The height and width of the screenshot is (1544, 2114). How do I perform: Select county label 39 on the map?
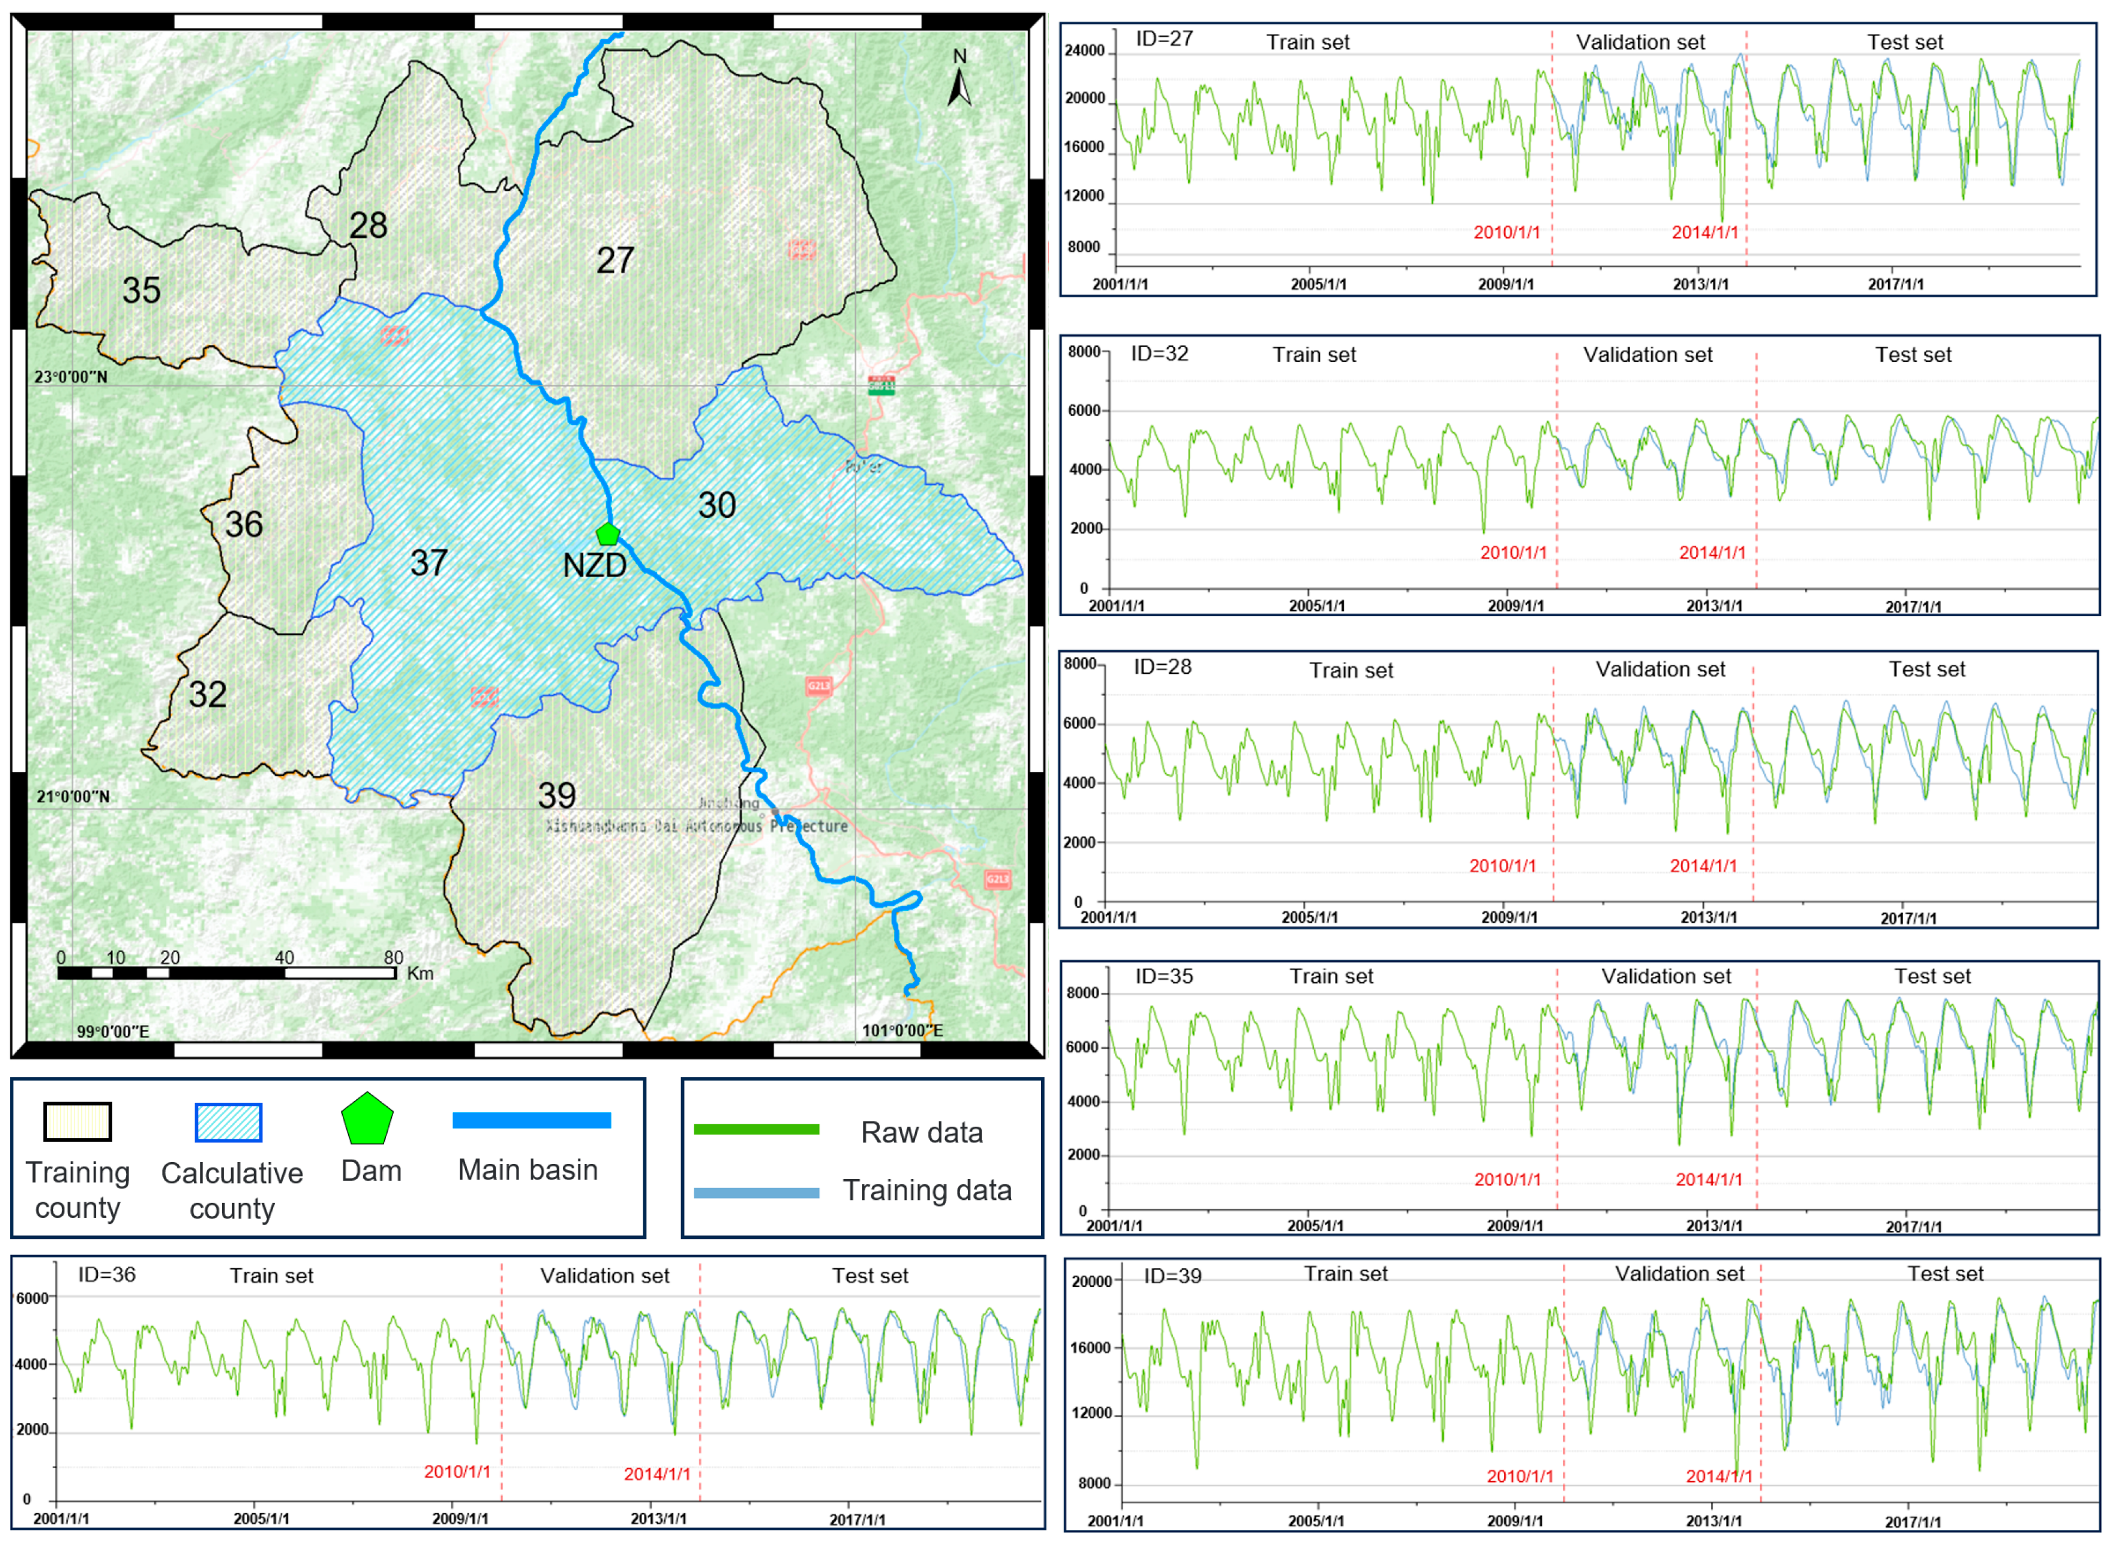[x=557, y=796]
